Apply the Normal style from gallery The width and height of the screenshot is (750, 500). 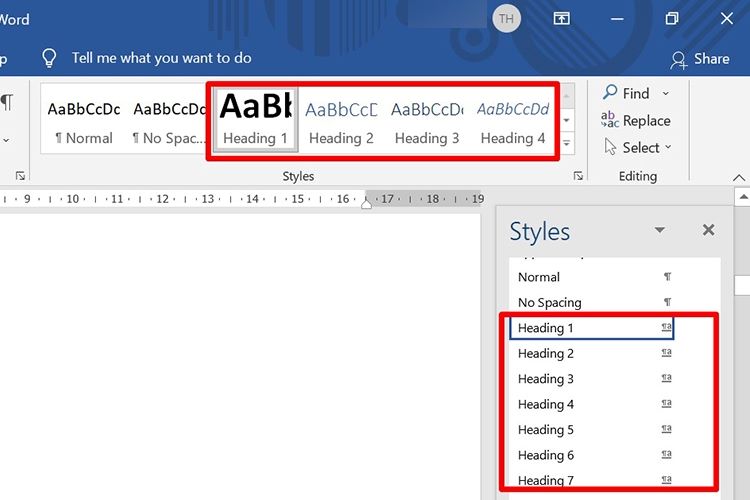[x=84, y=119]
